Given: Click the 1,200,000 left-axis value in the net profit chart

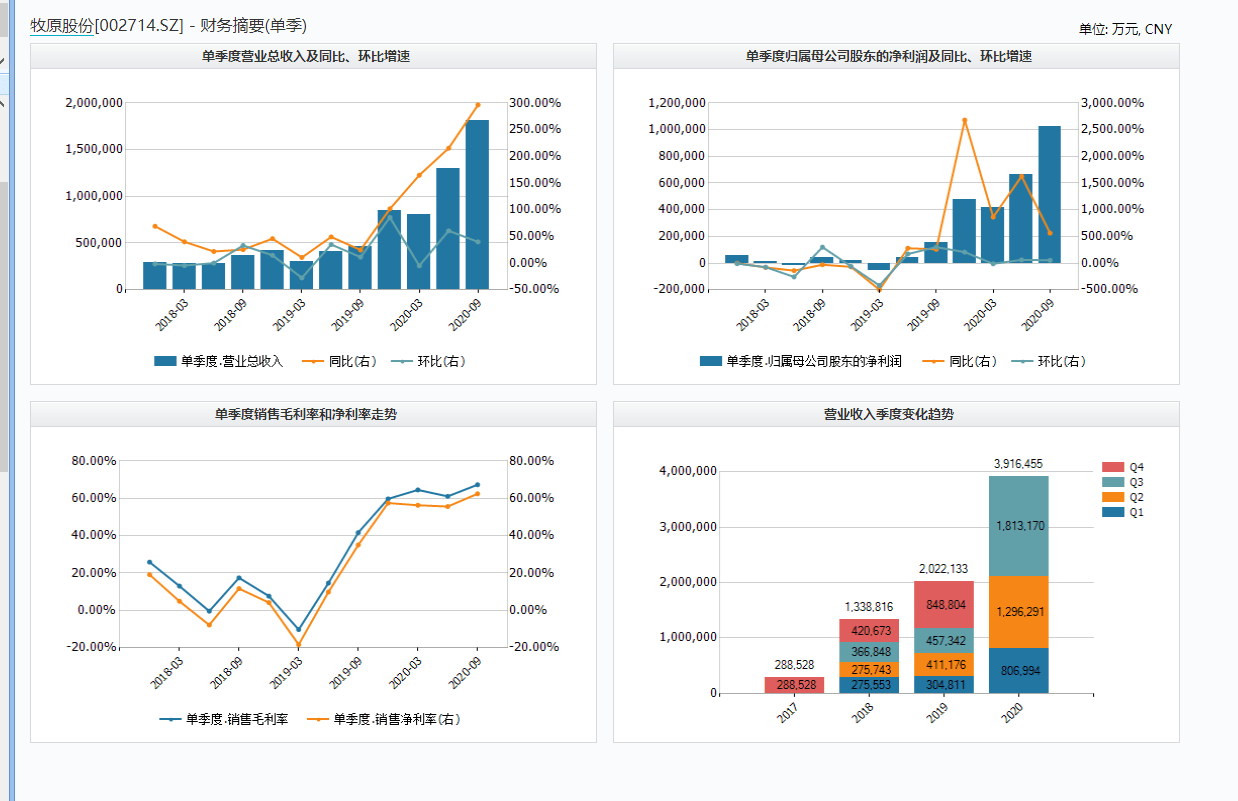Looking at the screenshot, I should click(x=678, y=103).
